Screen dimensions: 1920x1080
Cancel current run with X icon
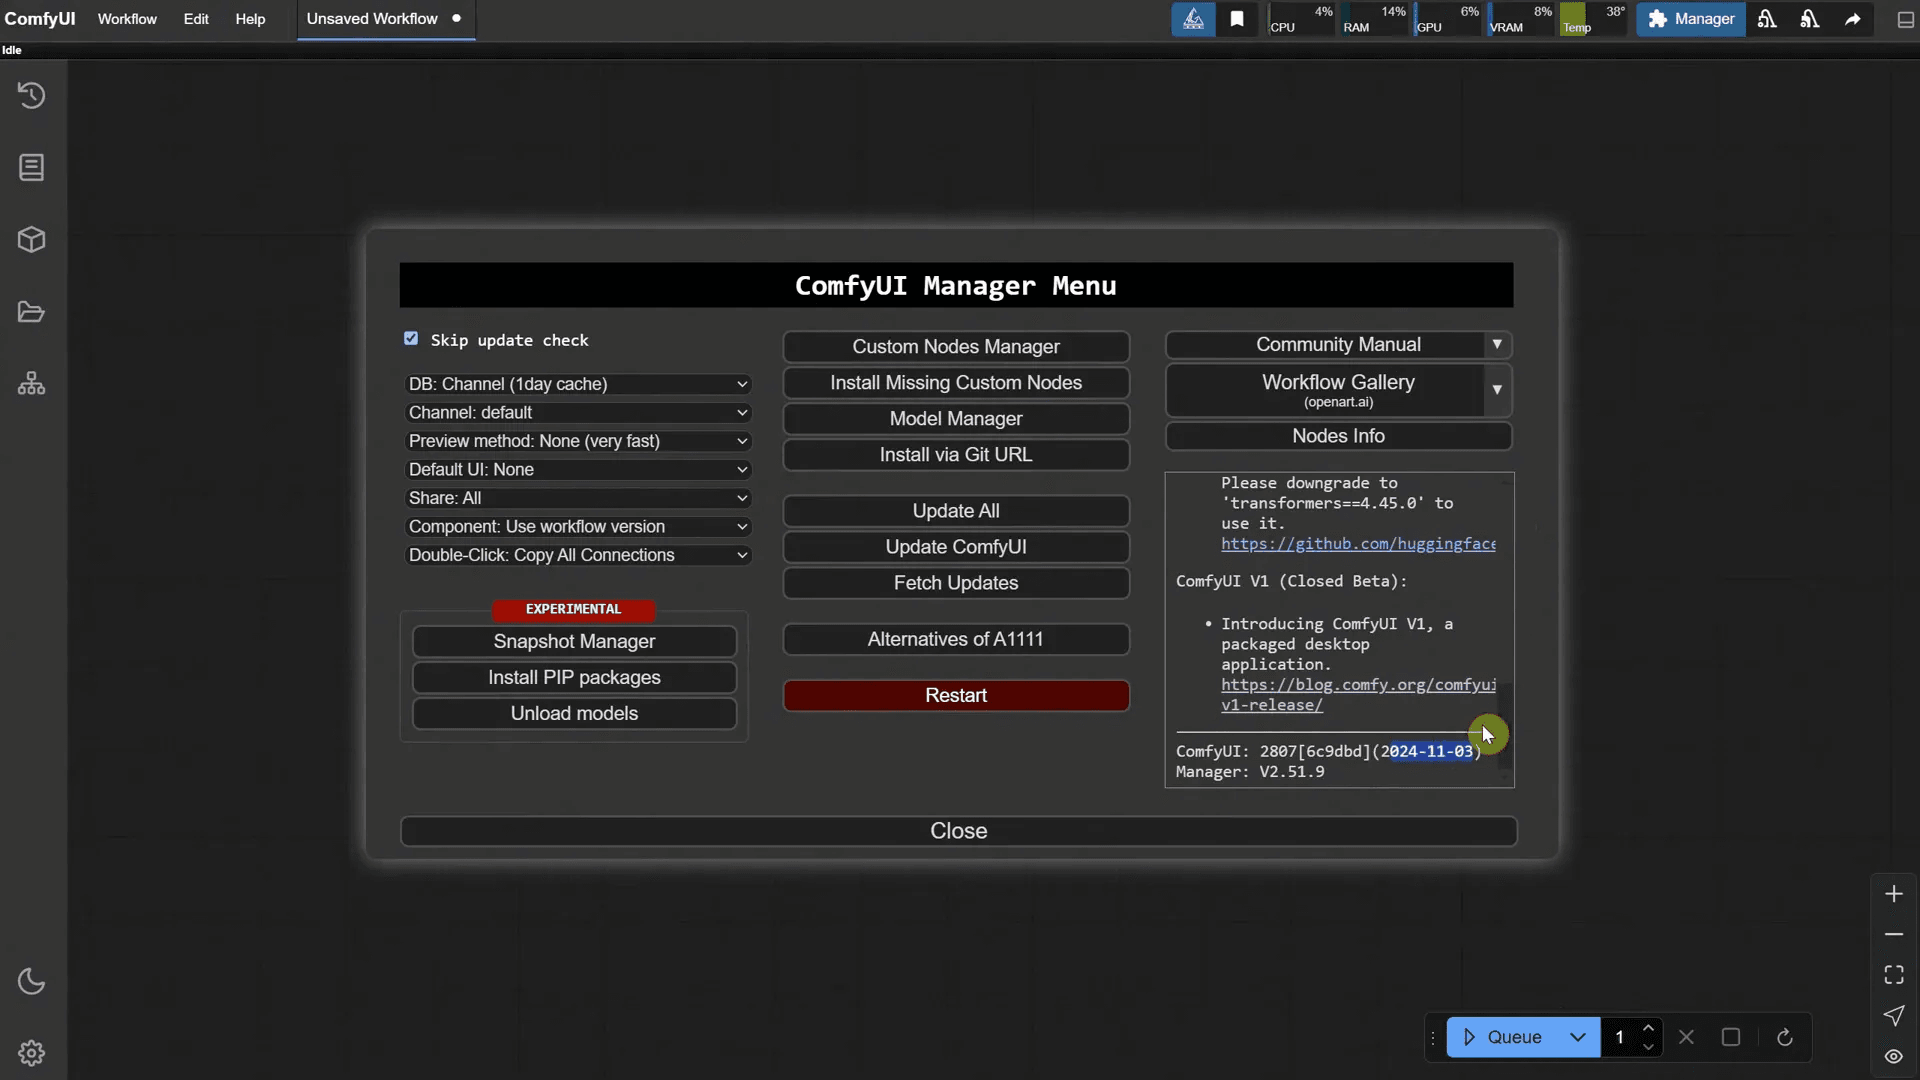[1686, 1037]
